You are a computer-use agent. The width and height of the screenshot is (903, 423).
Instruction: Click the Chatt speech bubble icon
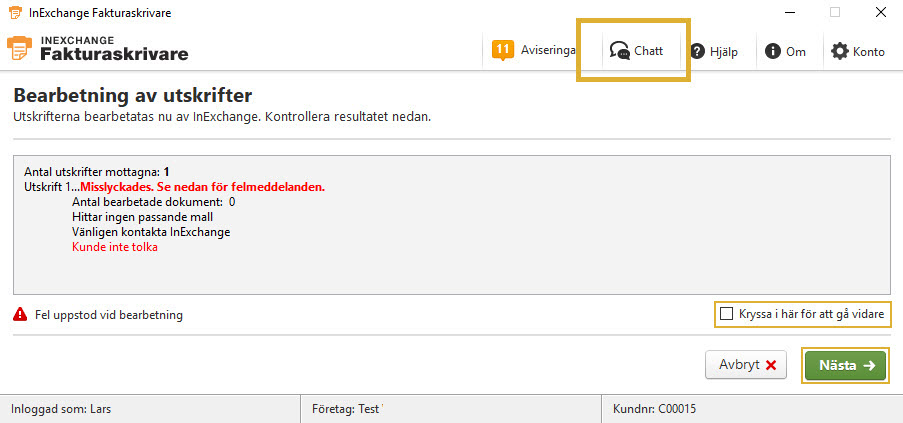coord(620,51)
